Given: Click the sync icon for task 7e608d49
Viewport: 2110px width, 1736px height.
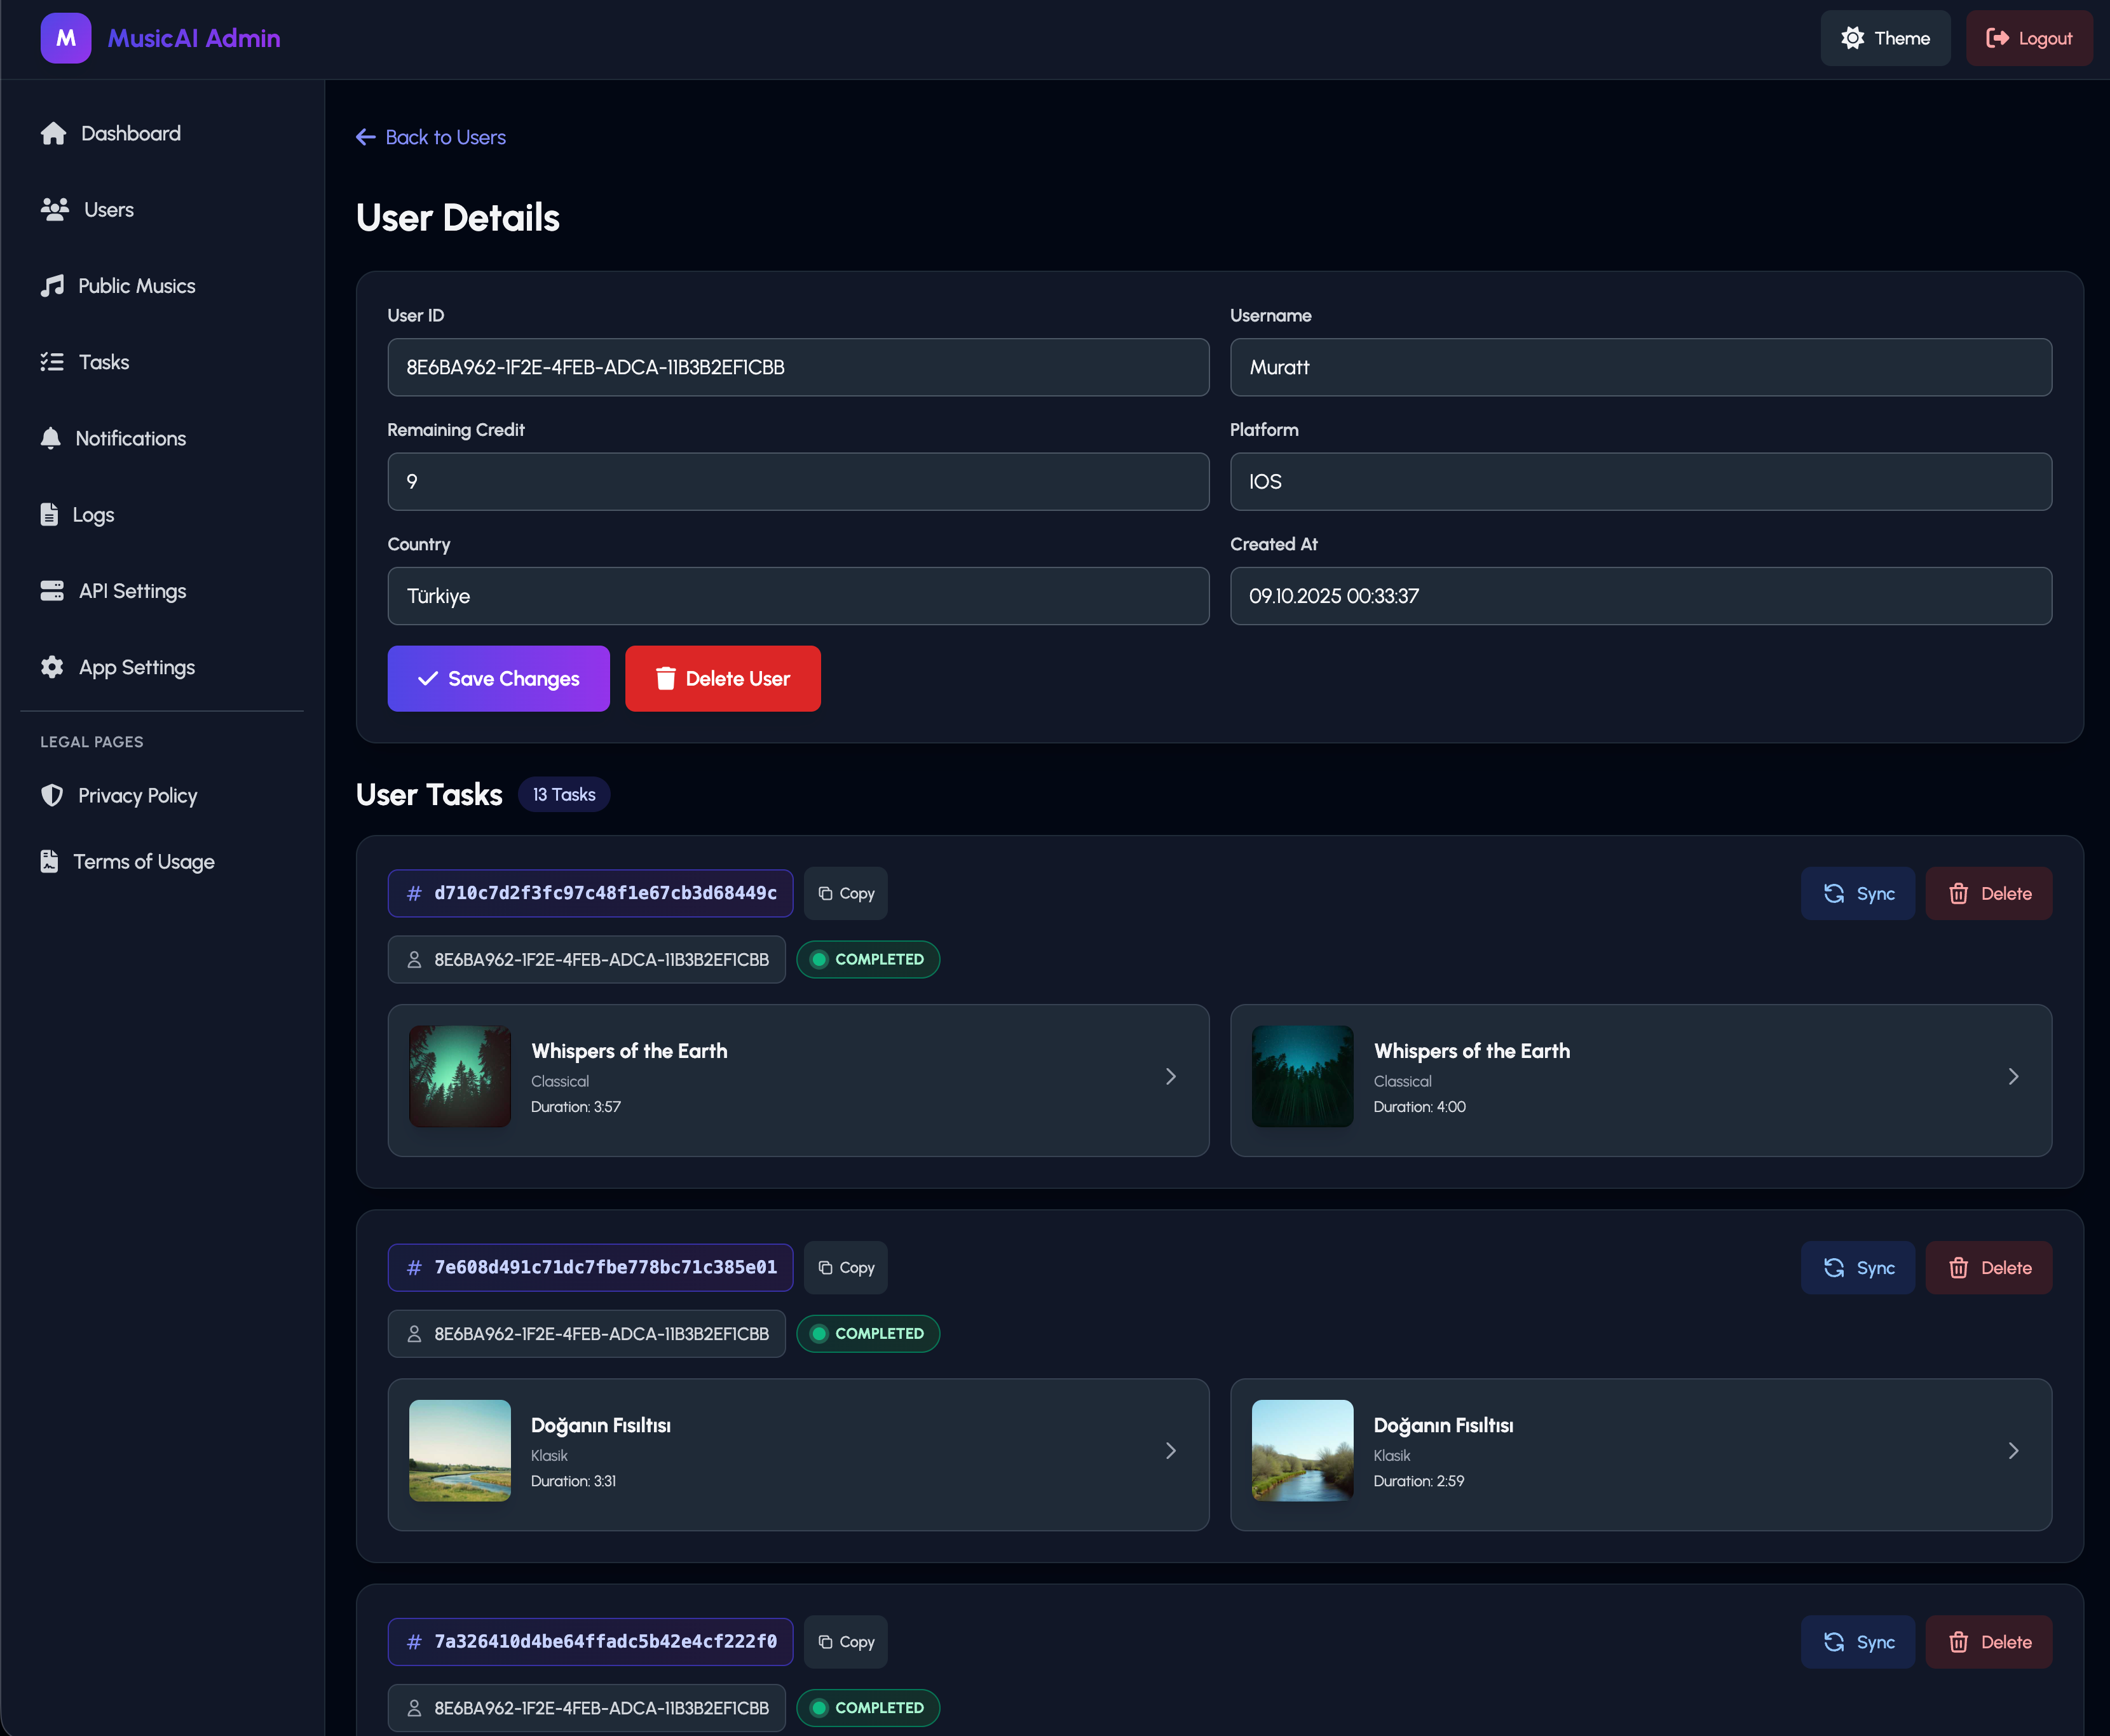Looking at the screenshot, I should coord(1834,1267).
